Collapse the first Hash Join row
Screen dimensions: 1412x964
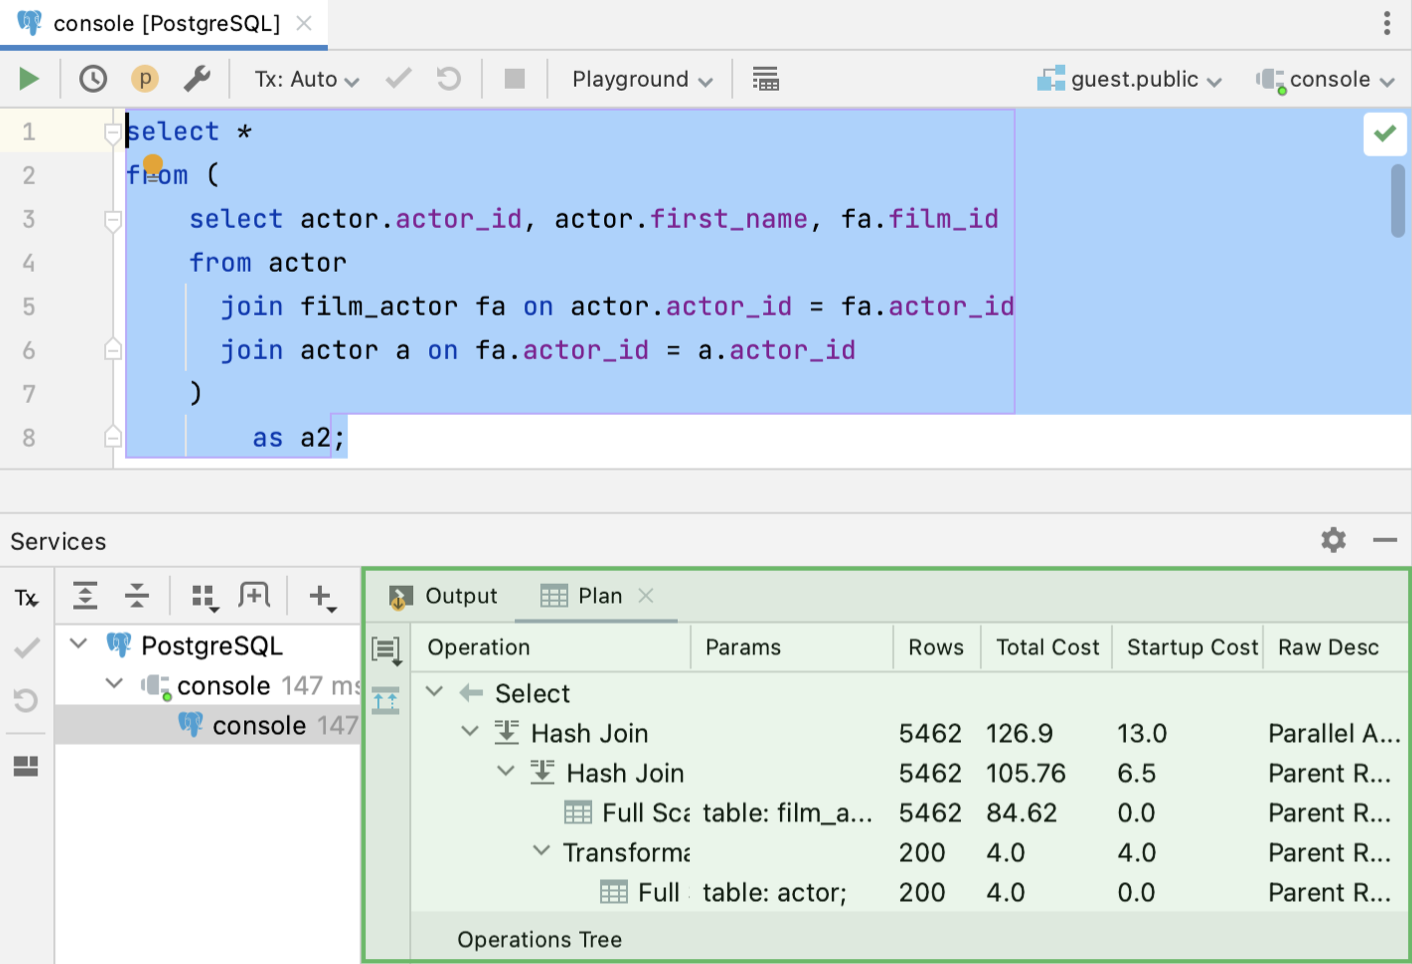point(470,732)
